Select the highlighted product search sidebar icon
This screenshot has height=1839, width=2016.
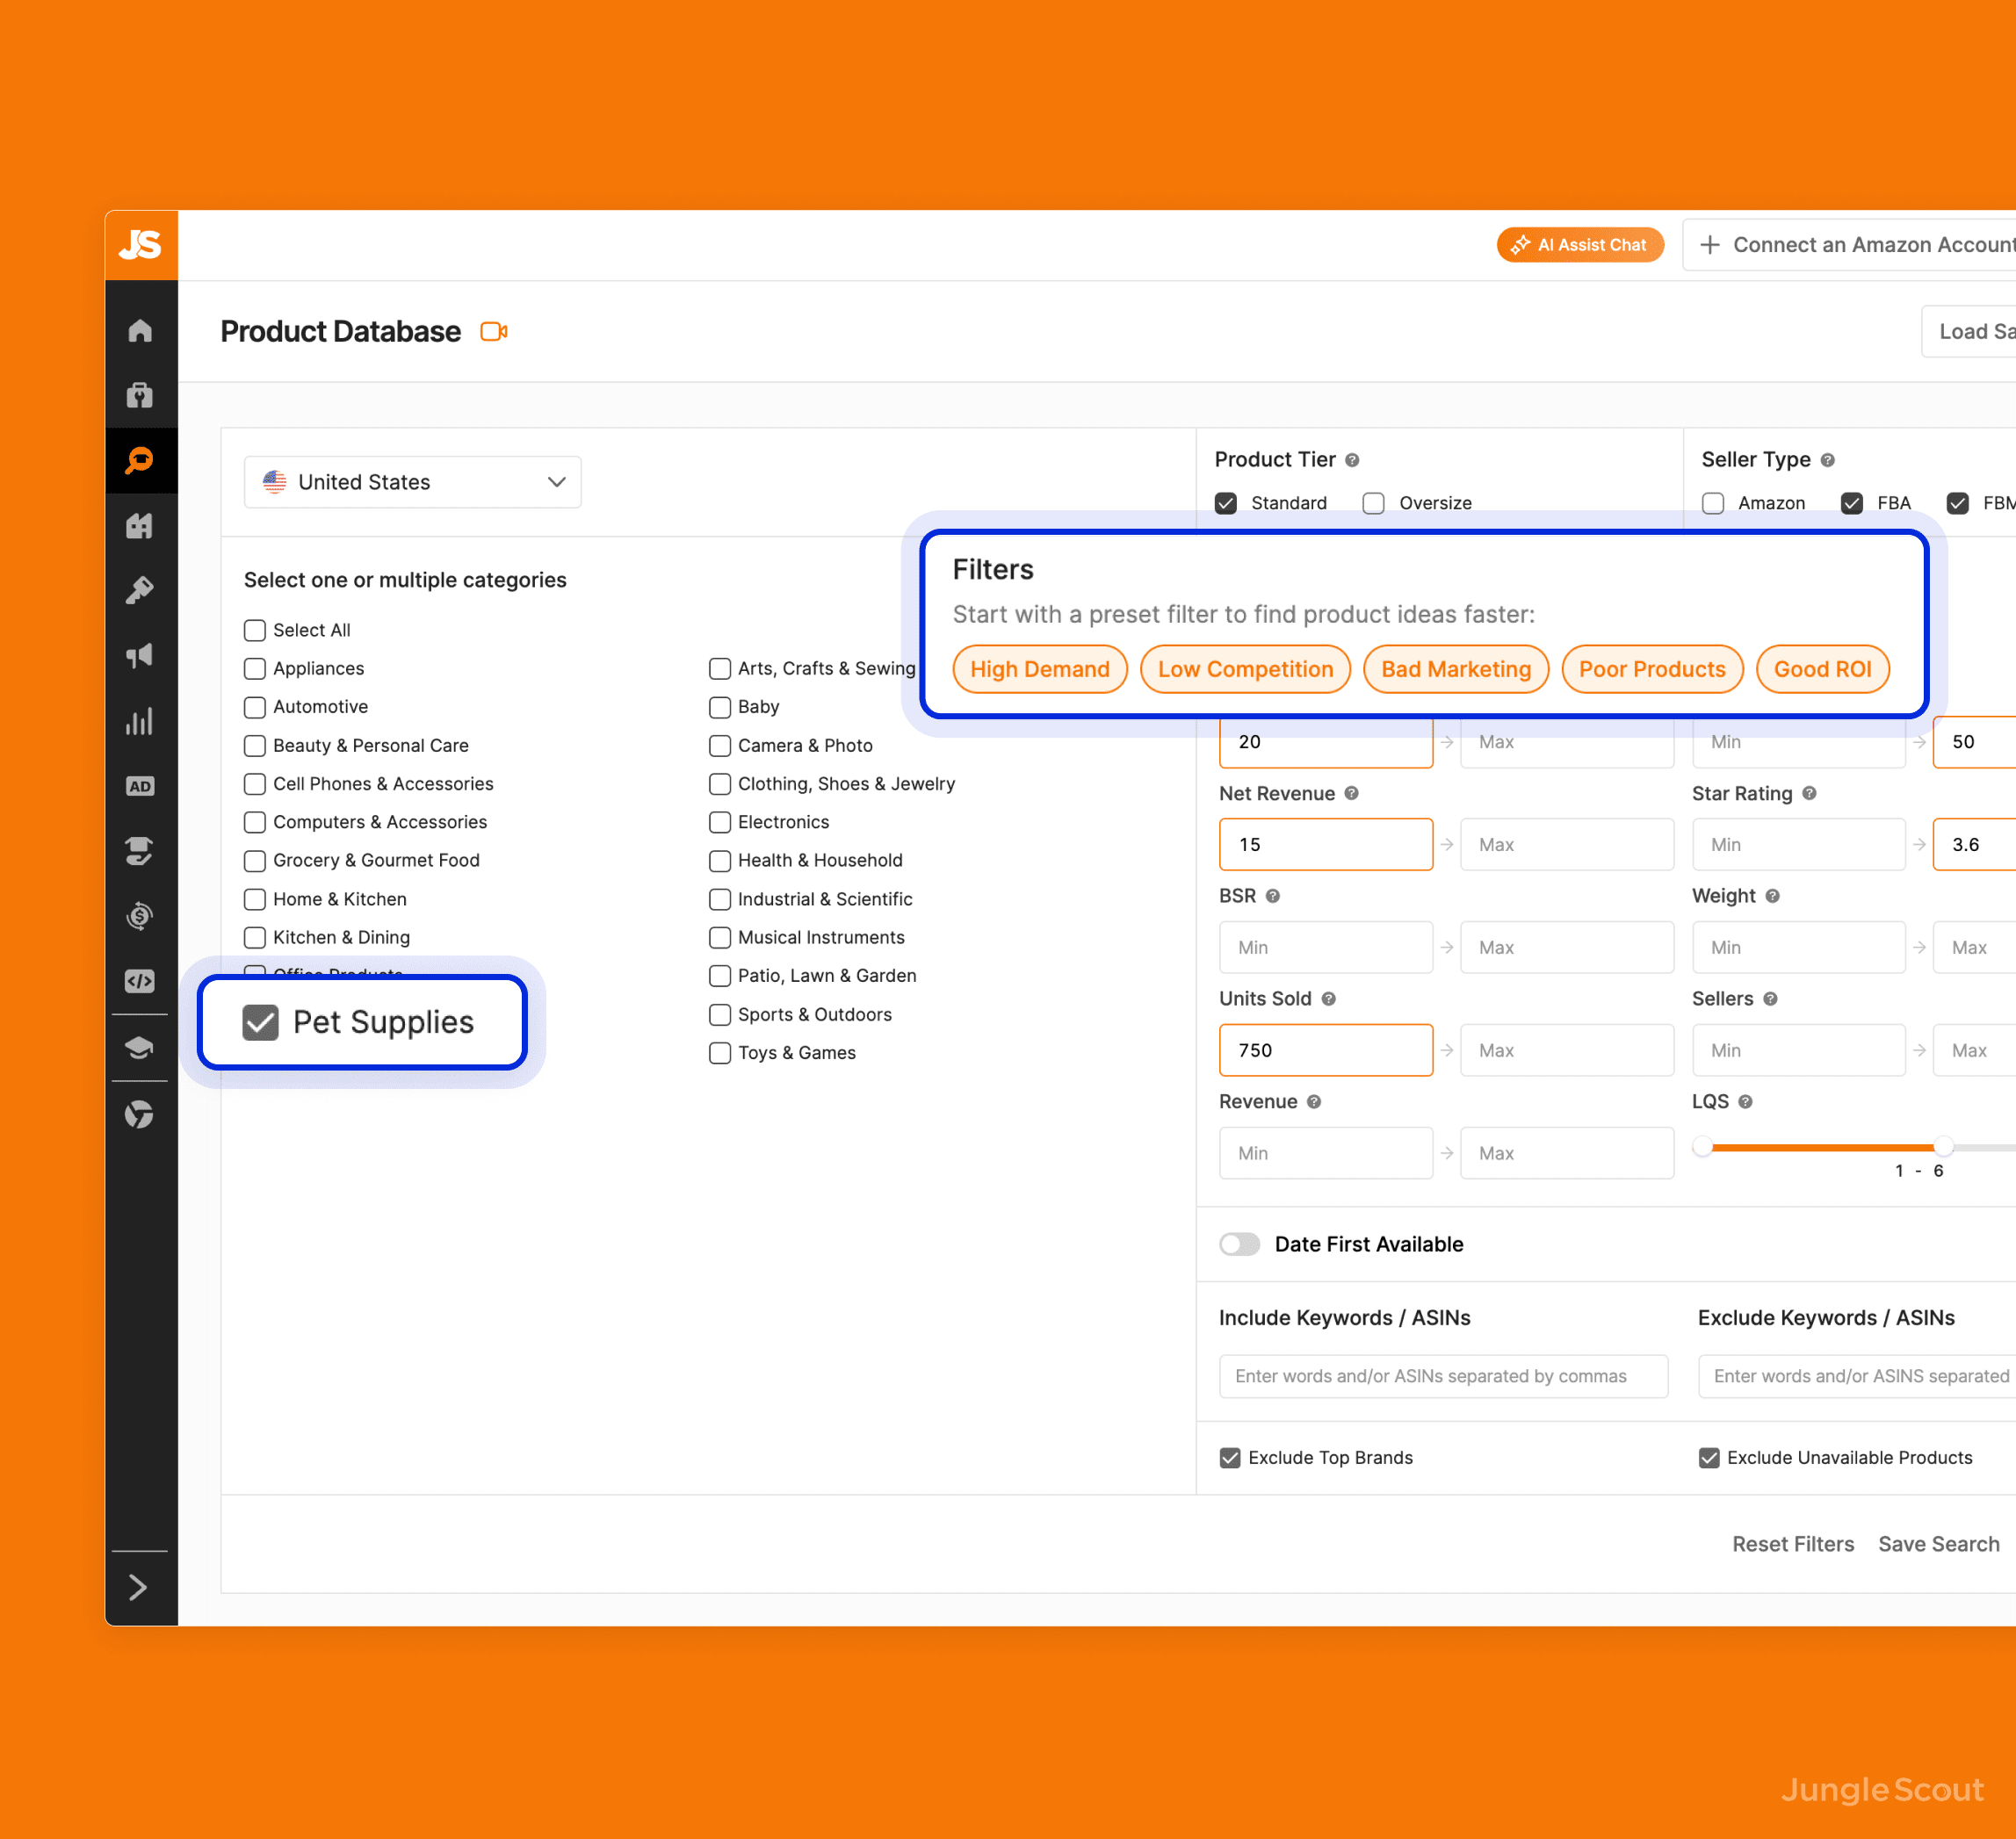point(140,460)
